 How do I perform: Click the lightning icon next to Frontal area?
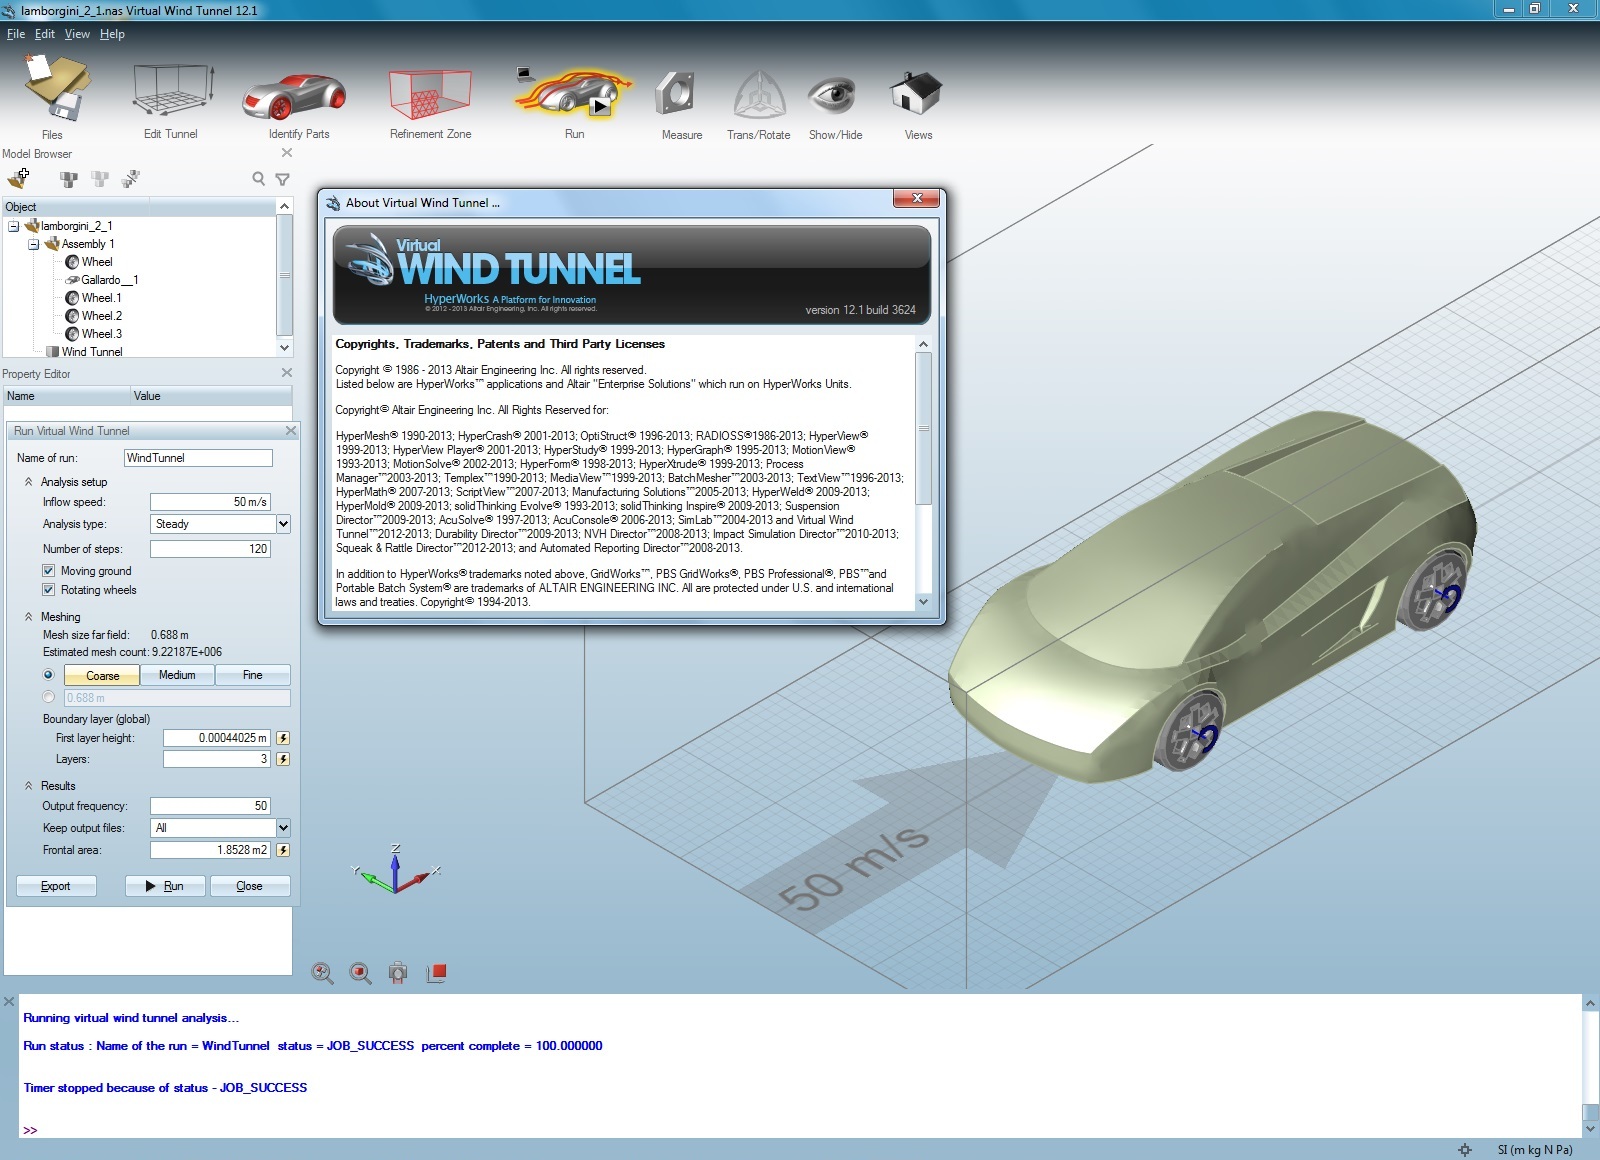tap(283, 850)
